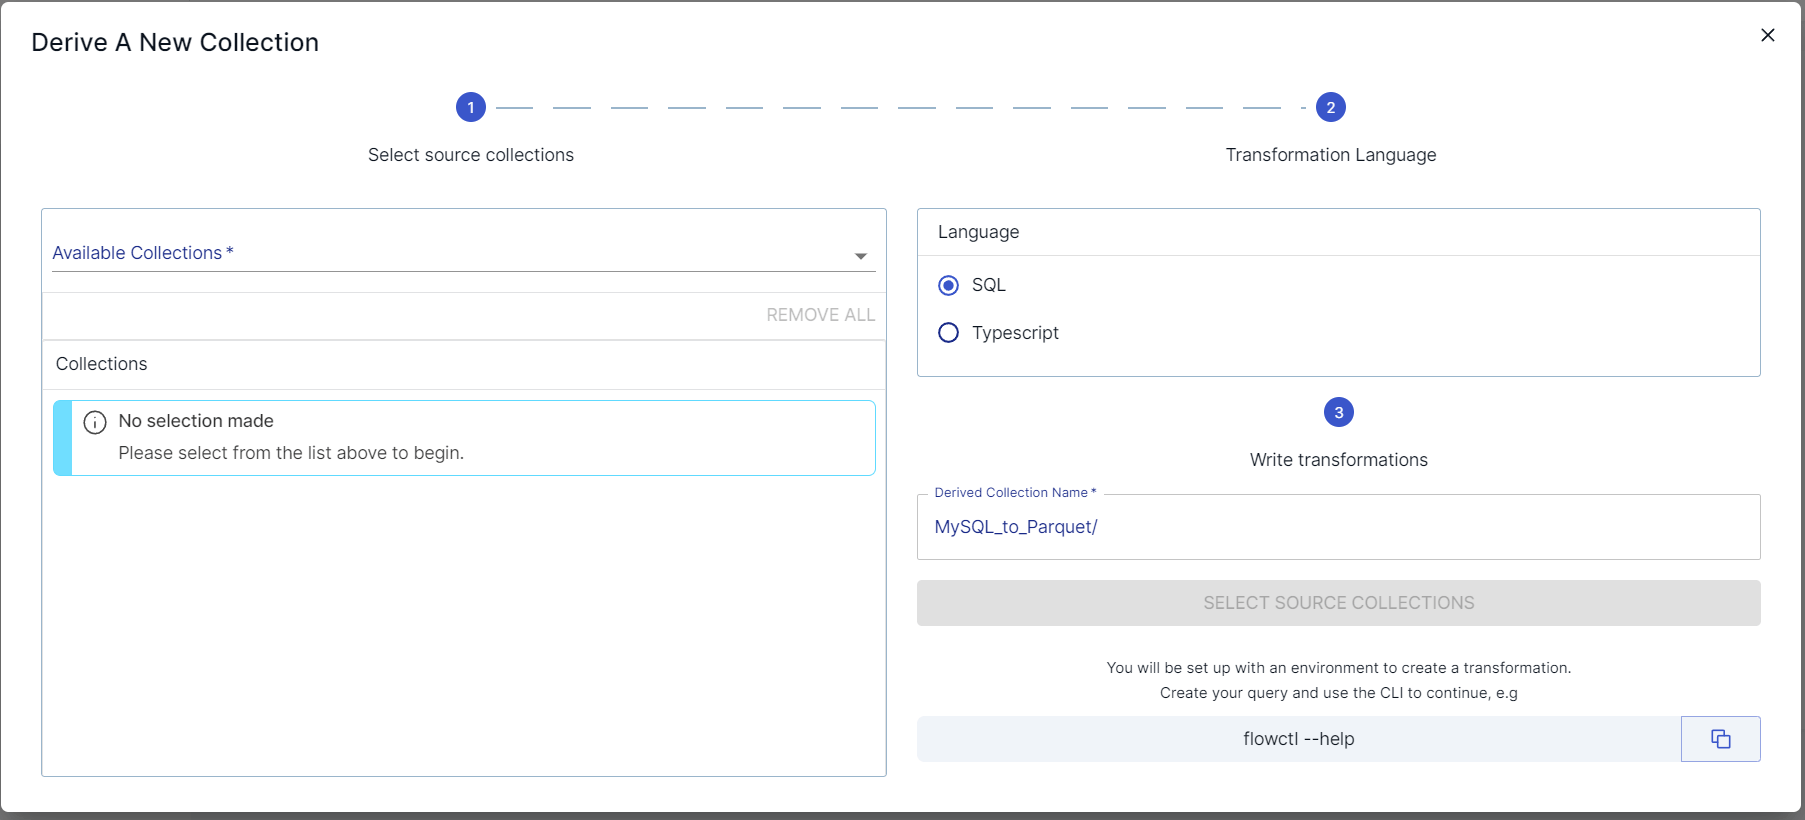Click the Select Source Collections button

(x=1338, y=603)
